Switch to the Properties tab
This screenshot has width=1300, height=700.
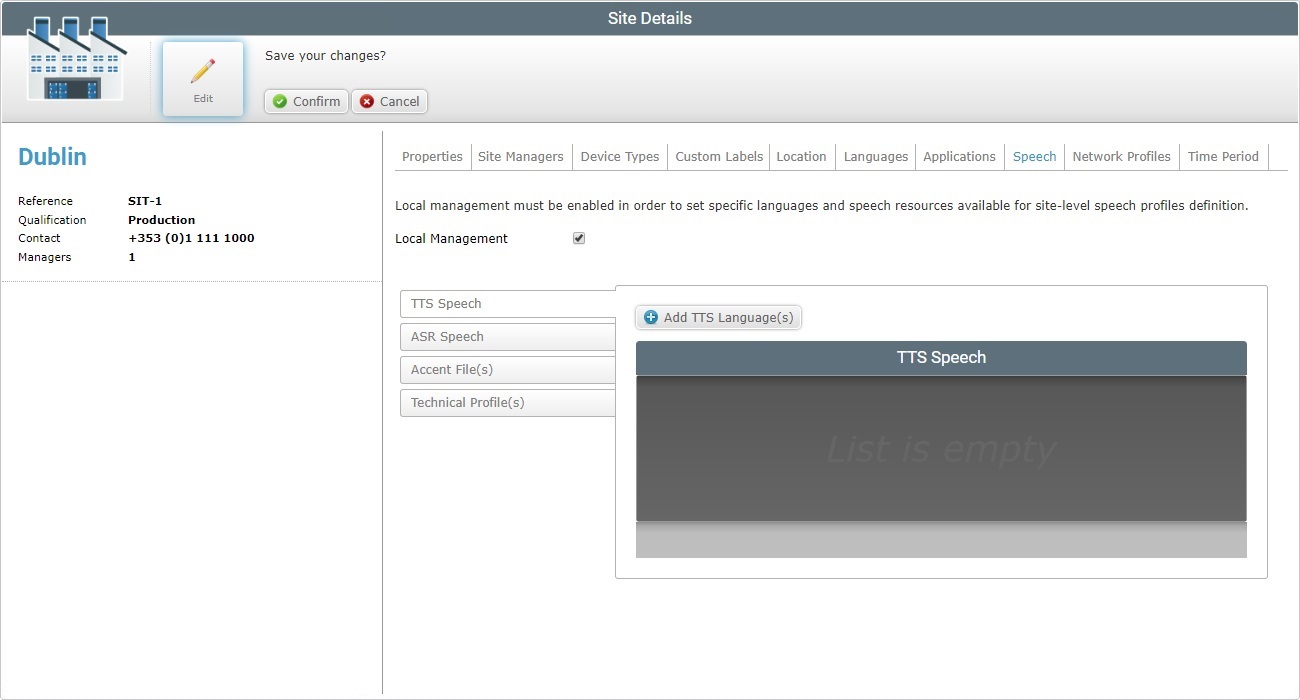(x=432, y=156)
